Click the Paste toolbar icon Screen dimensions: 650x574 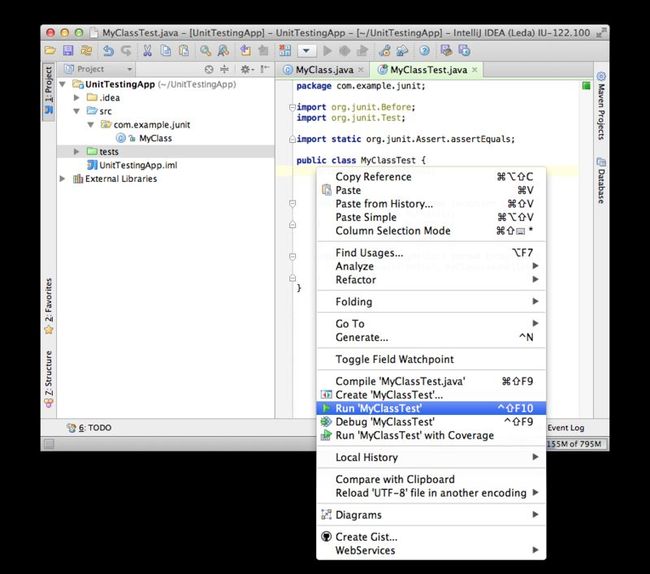tap(184, 51)
